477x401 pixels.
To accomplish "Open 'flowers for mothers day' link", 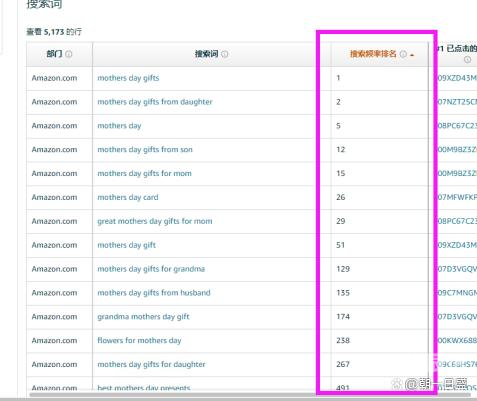I will point(139,341).
